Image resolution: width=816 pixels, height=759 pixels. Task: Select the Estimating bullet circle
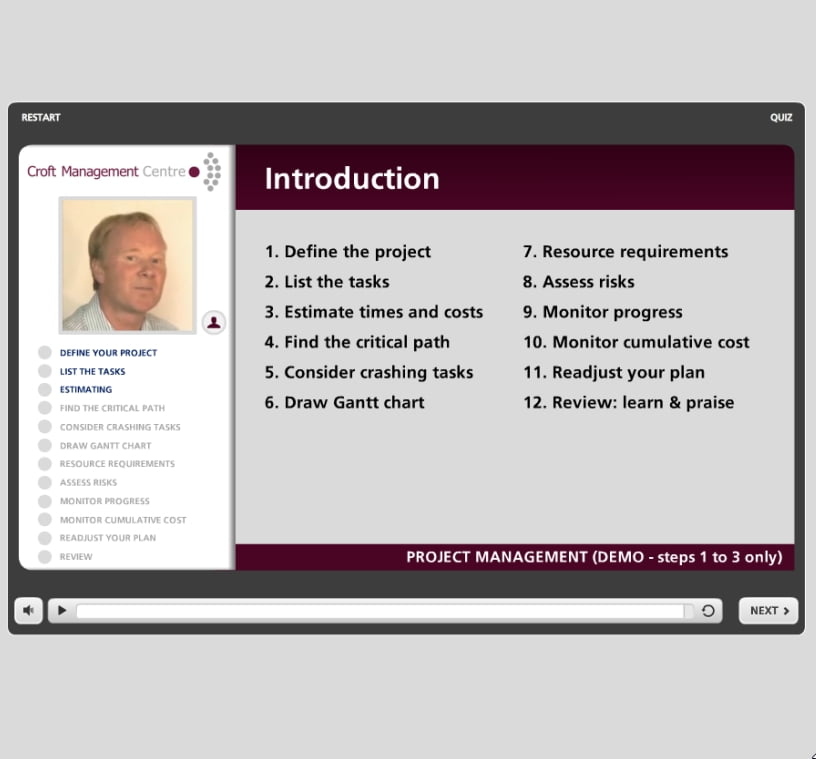(x=45, y=389)
